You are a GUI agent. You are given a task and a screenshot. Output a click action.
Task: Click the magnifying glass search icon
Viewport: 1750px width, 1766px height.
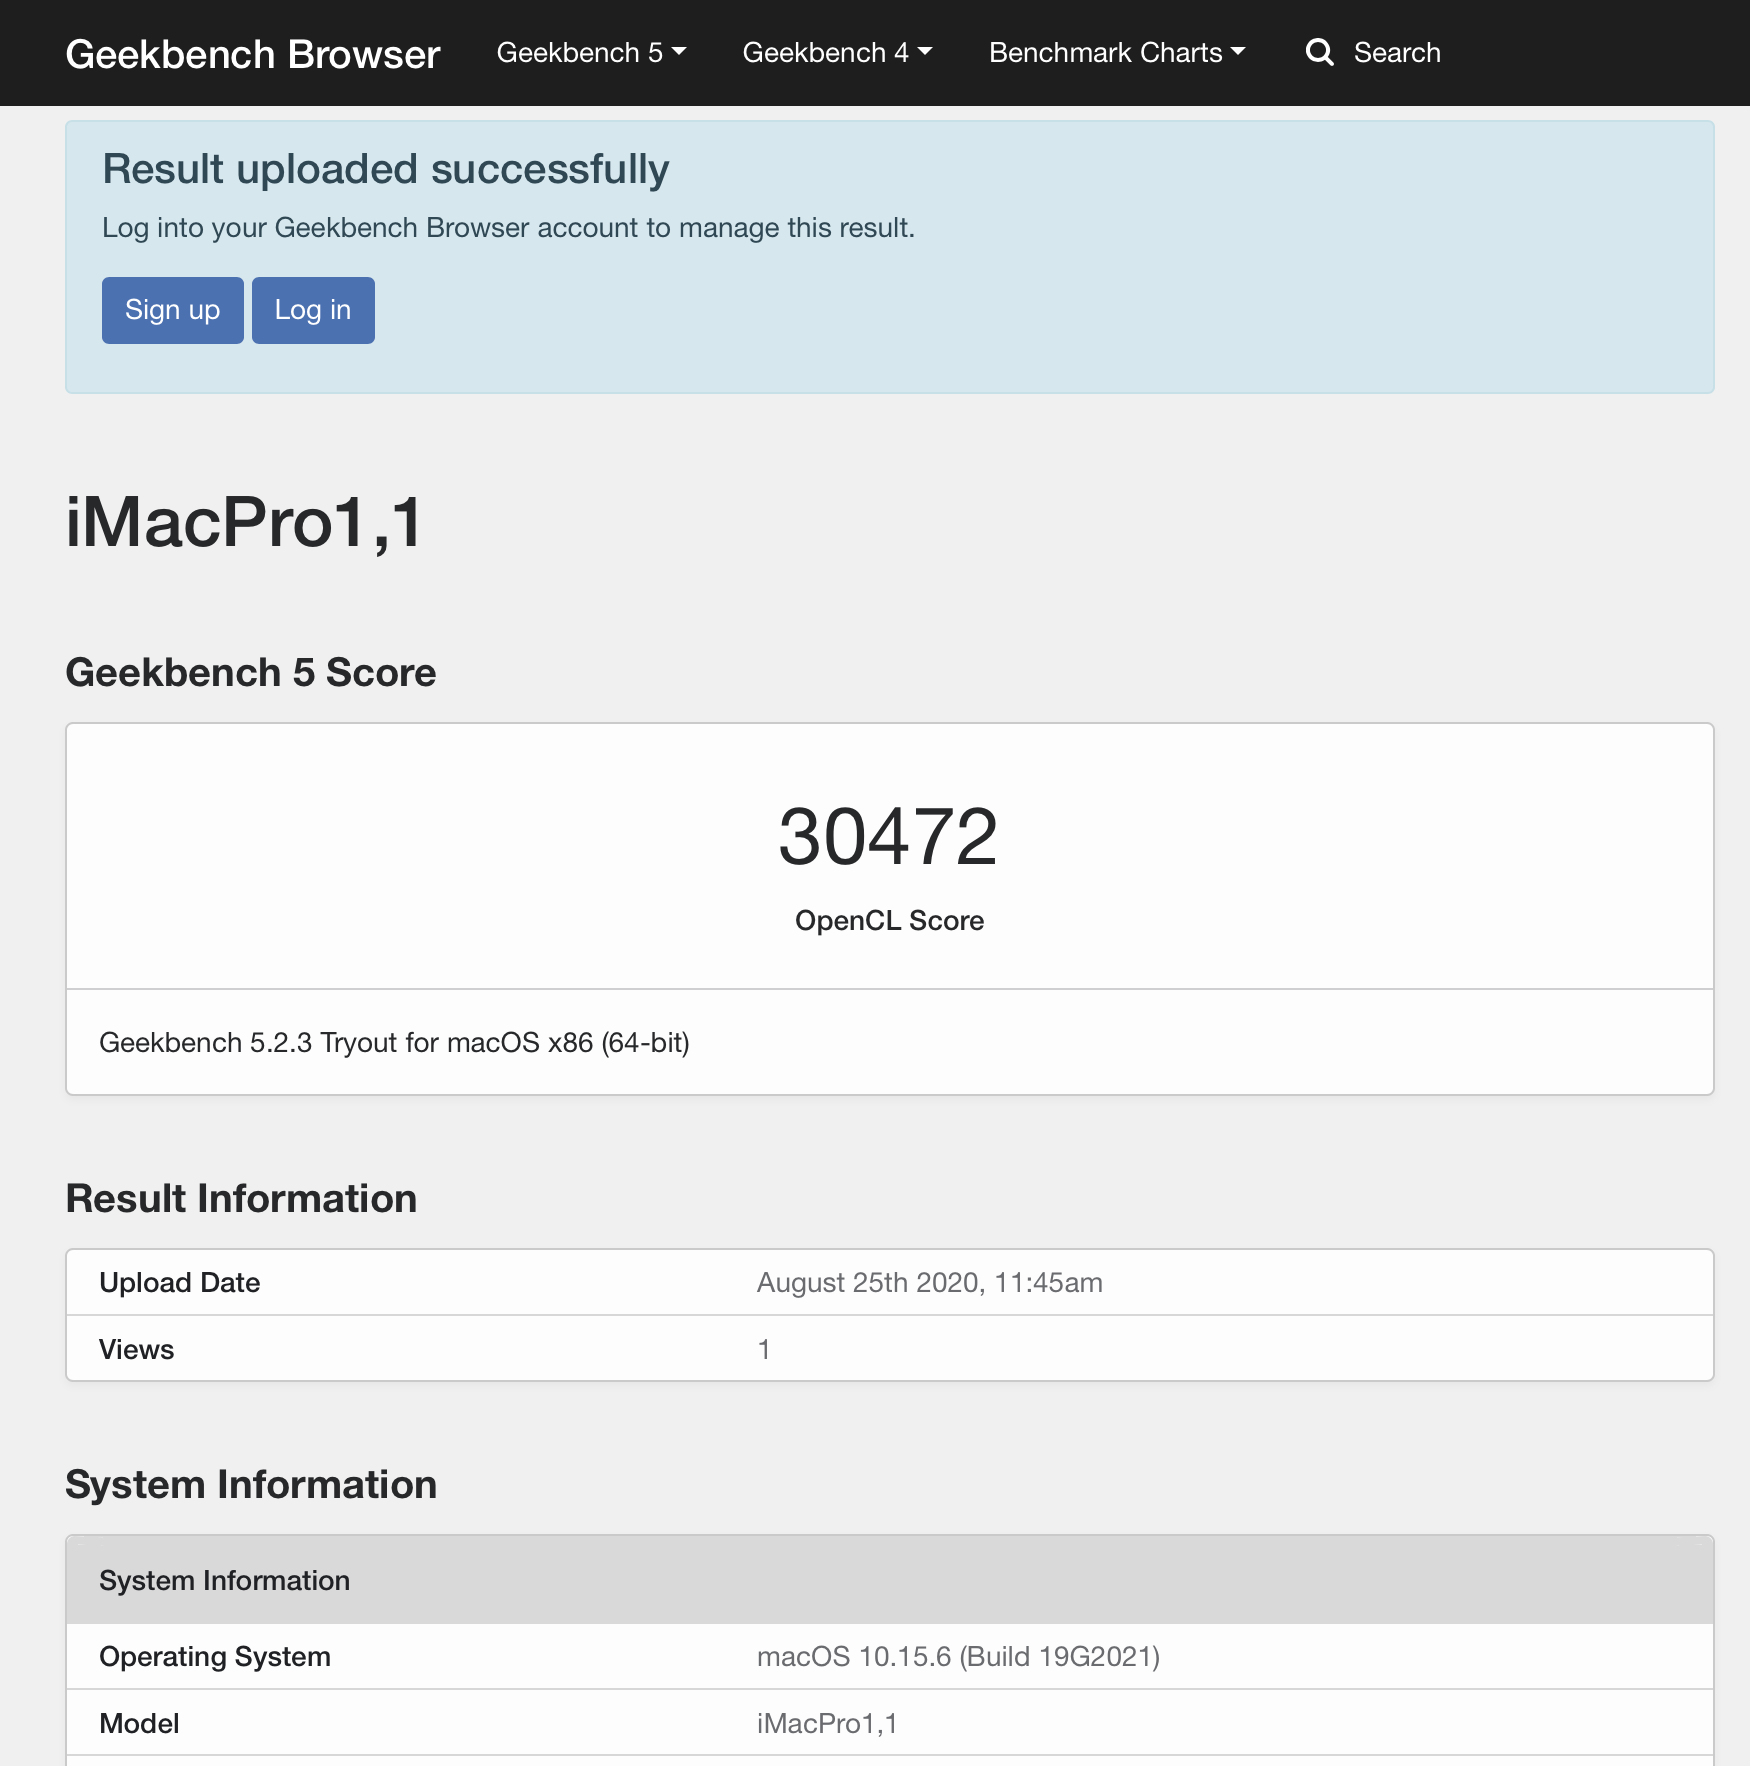(x=1319, y=52)
